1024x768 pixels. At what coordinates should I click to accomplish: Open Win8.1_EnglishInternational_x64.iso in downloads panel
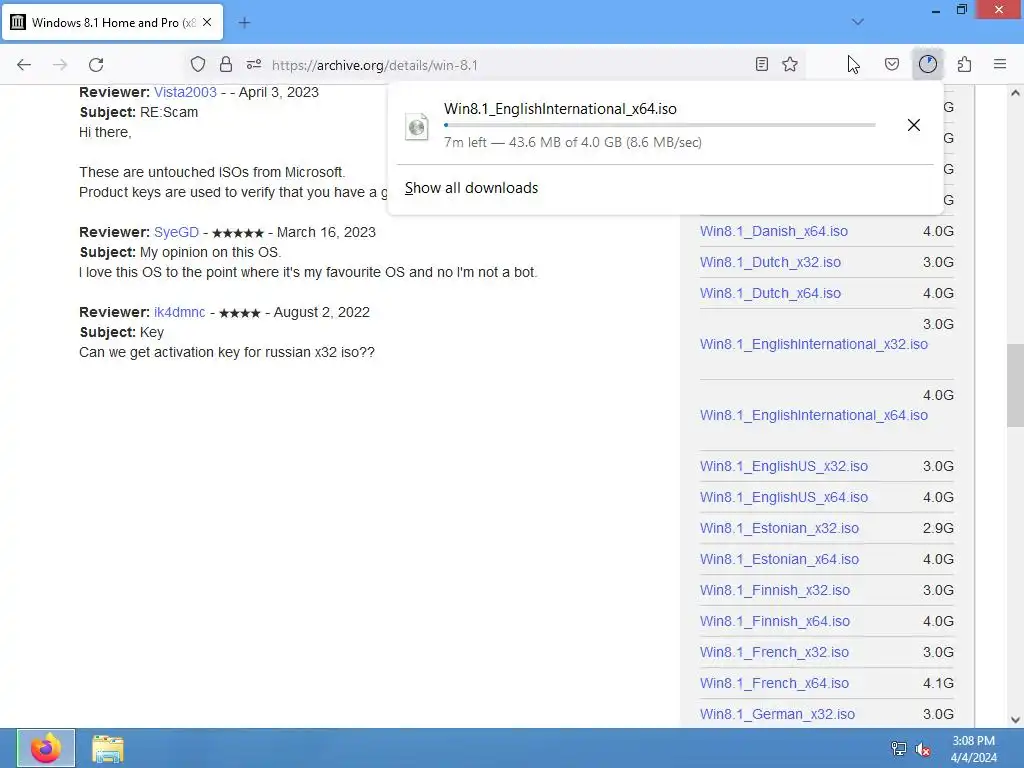click(x=560, y=109)
